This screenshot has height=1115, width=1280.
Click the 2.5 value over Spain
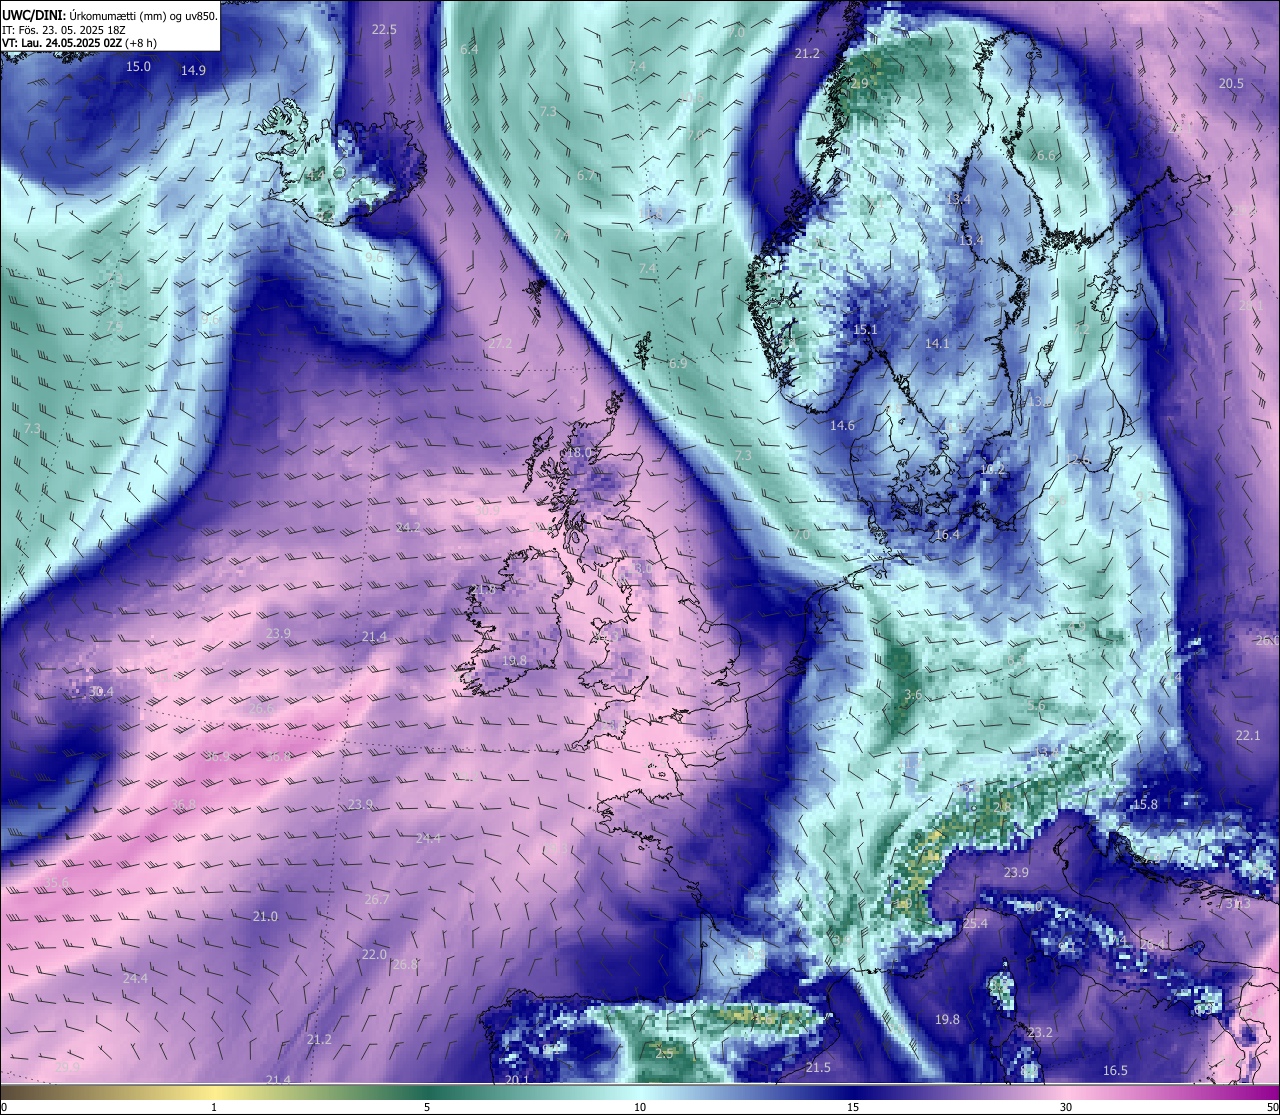pyautogui.click(x=665, y=1054)
